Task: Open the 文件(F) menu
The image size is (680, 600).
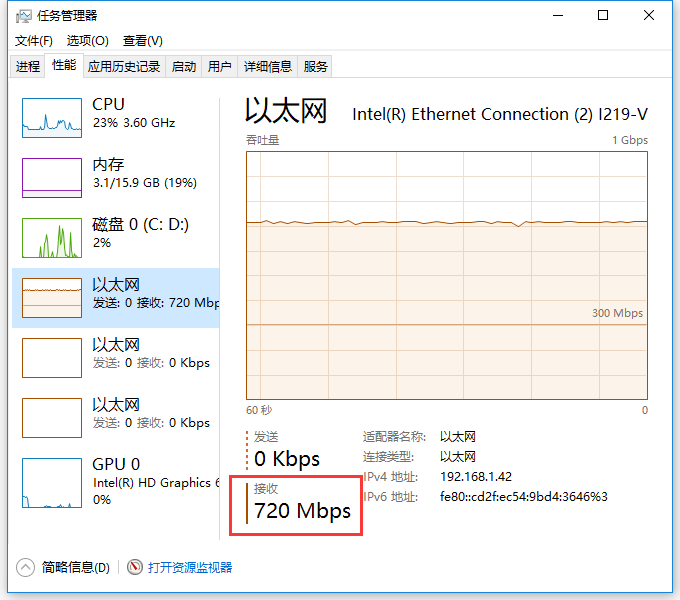Action: click(34, 41)
